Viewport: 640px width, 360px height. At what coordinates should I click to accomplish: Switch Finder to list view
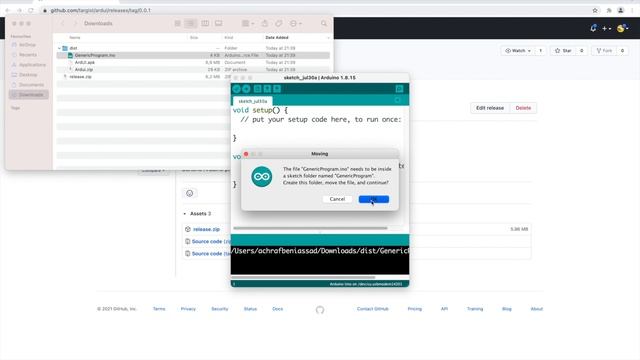coord(191,24)
